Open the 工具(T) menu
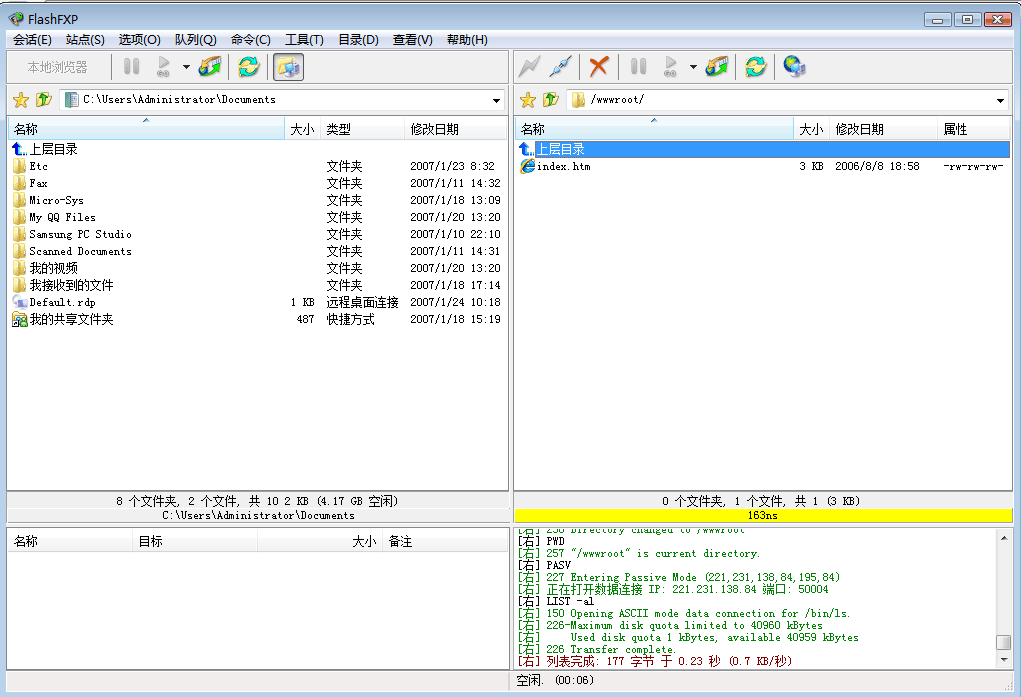 click(304, 40)
